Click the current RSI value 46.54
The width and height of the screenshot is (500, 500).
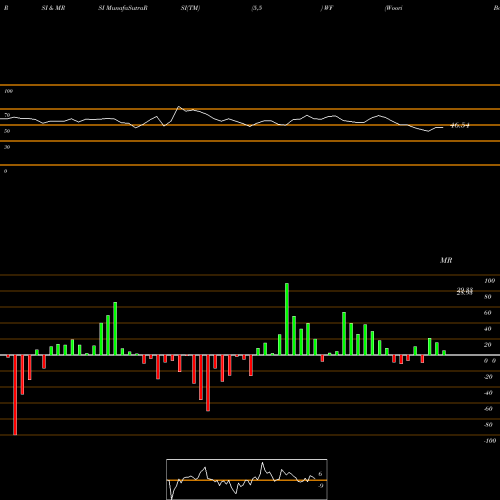[x=460, y=126]
